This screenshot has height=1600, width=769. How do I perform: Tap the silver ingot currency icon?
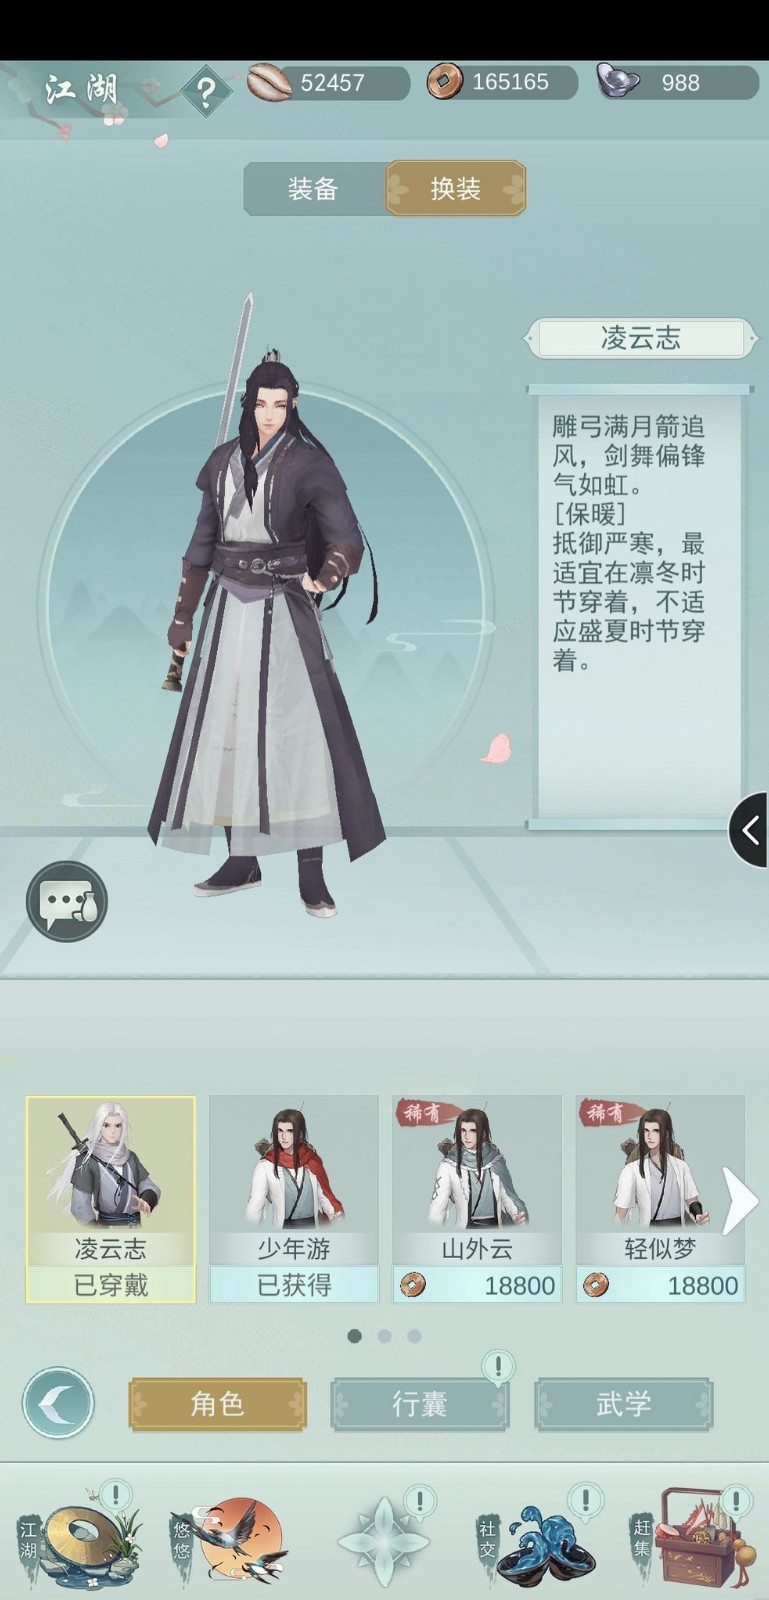[x=620, y=81]
